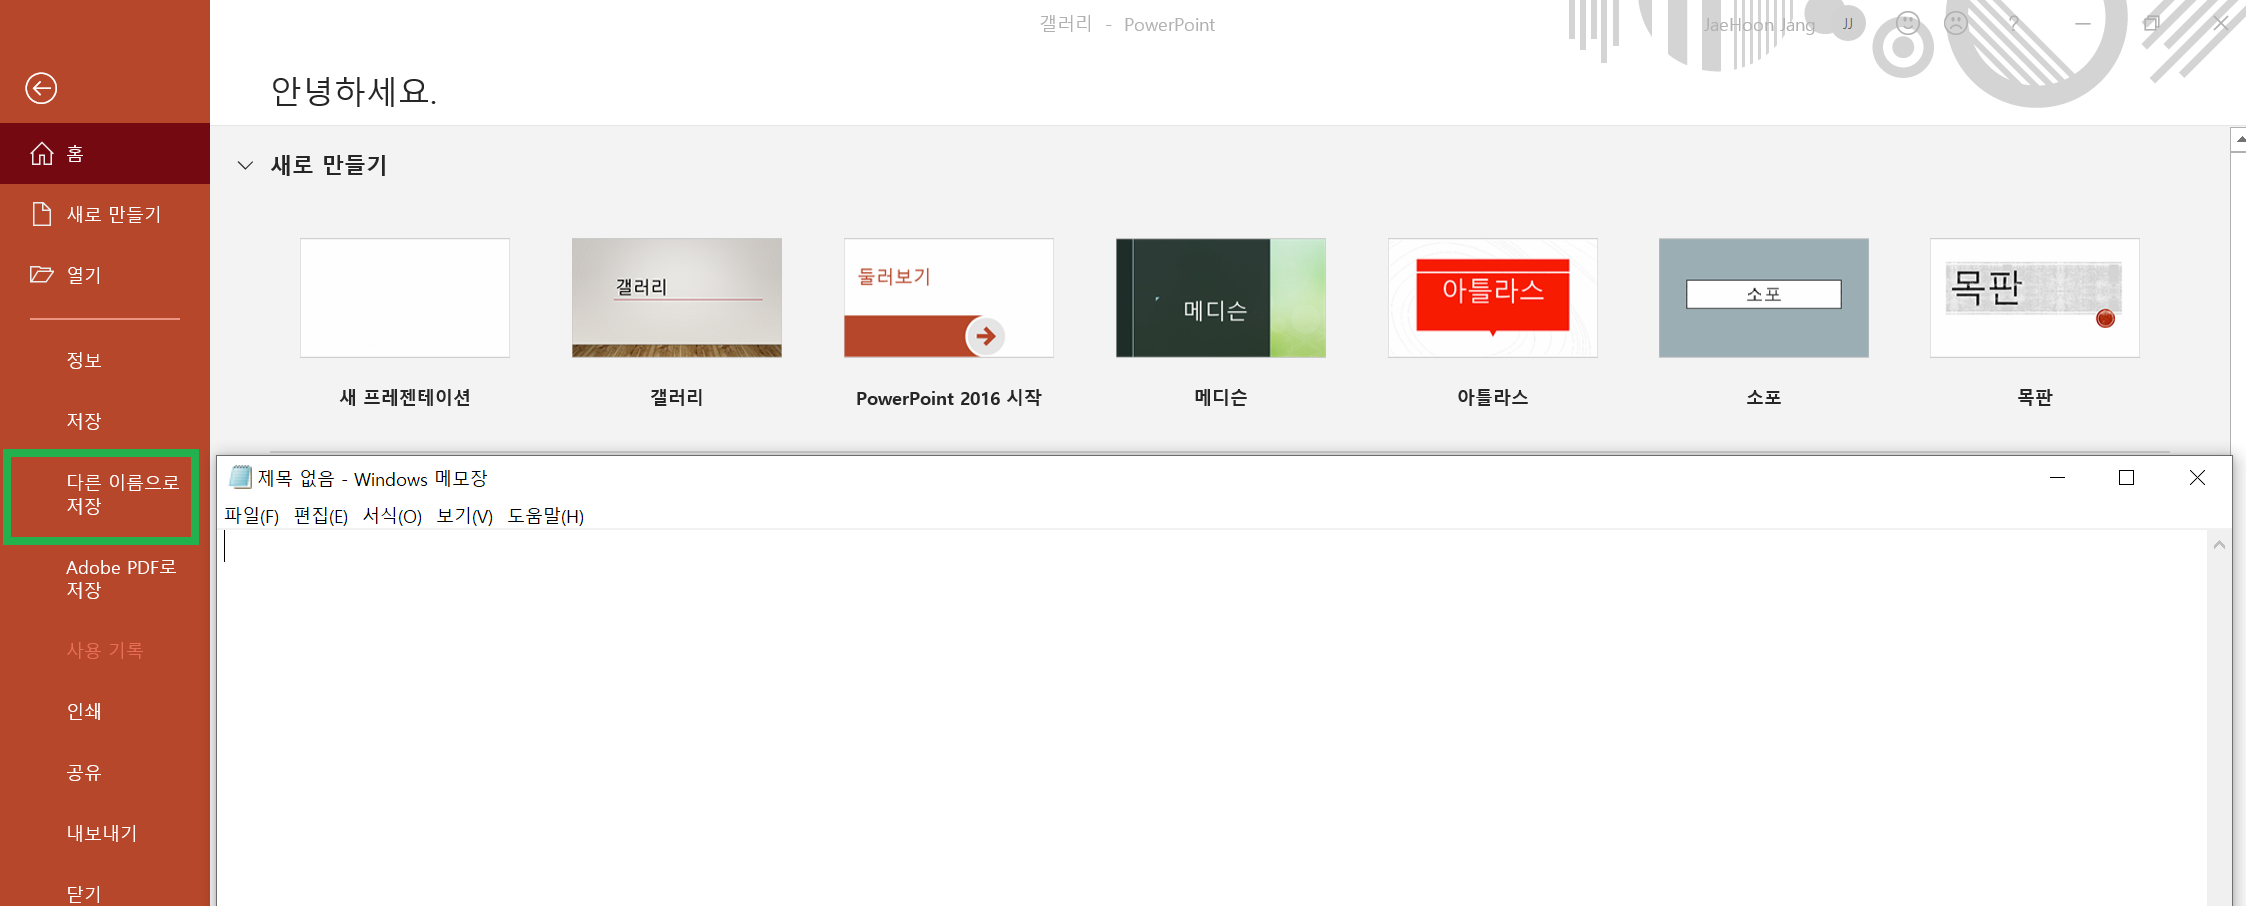The width and height of the screenshot is (2246, 906).
Task: Open Notepad 서식(O) menu
Action: 392,516
